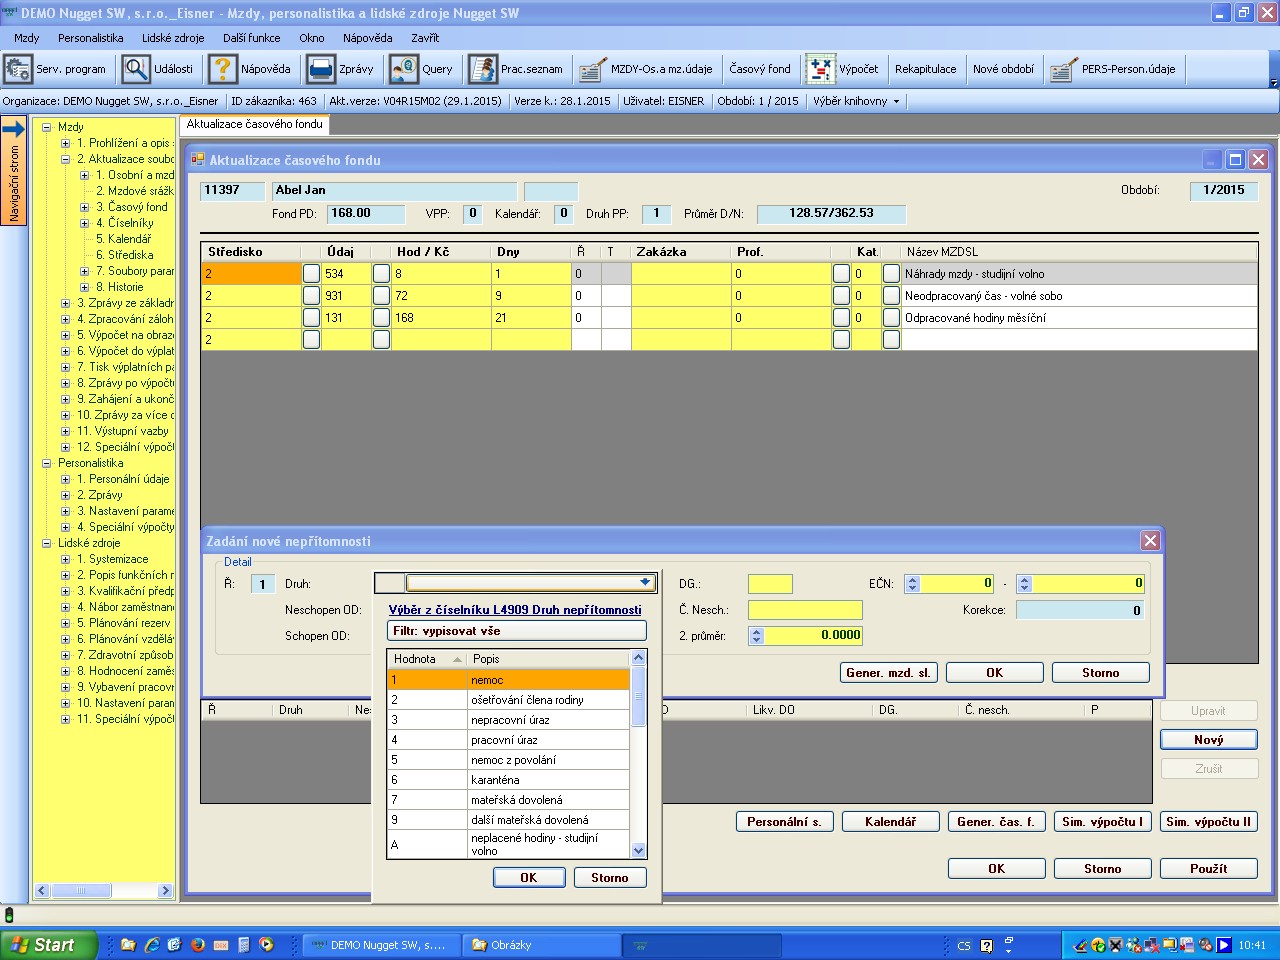Confirm with OK in the číselník popup
Screen dimensions: 1280x960
tap(529, 878)
